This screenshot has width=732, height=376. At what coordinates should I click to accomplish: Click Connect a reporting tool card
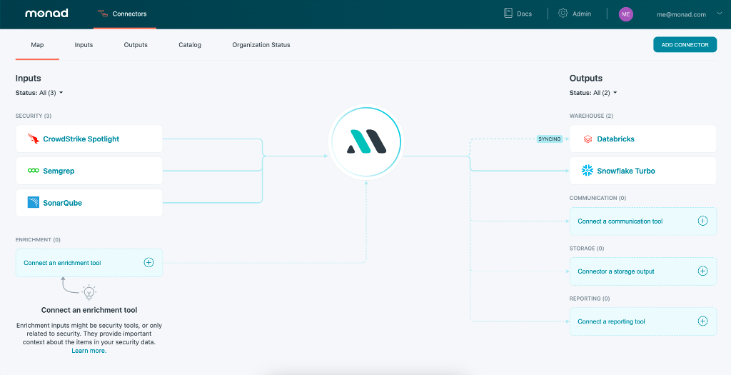(x=643, y=321)
